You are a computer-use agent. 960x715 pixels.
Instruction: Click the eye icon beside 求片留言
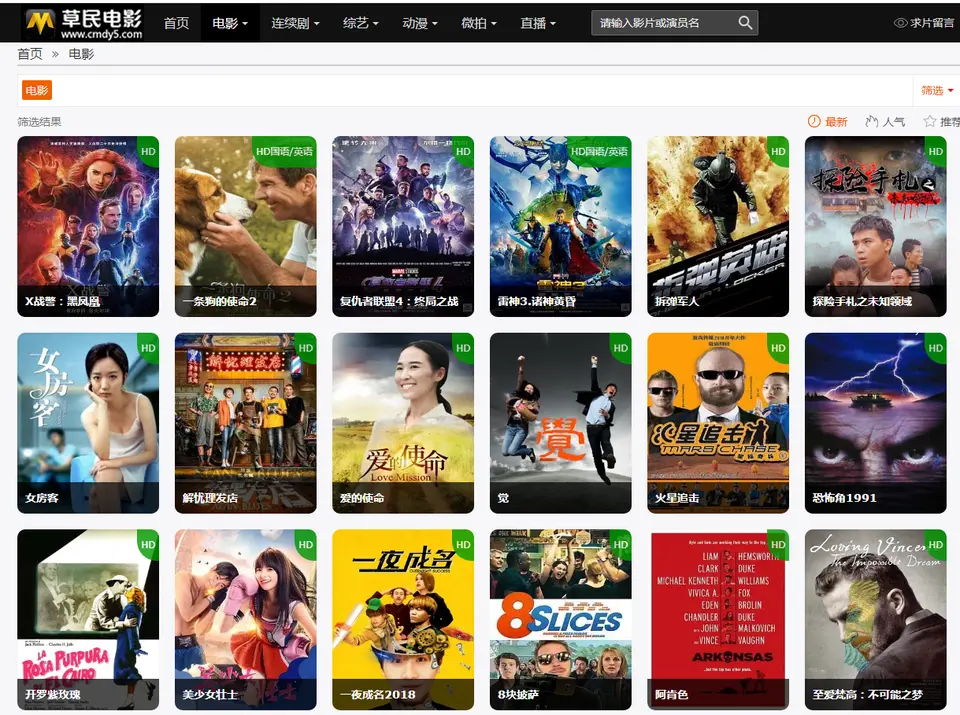tap(900, 23)
